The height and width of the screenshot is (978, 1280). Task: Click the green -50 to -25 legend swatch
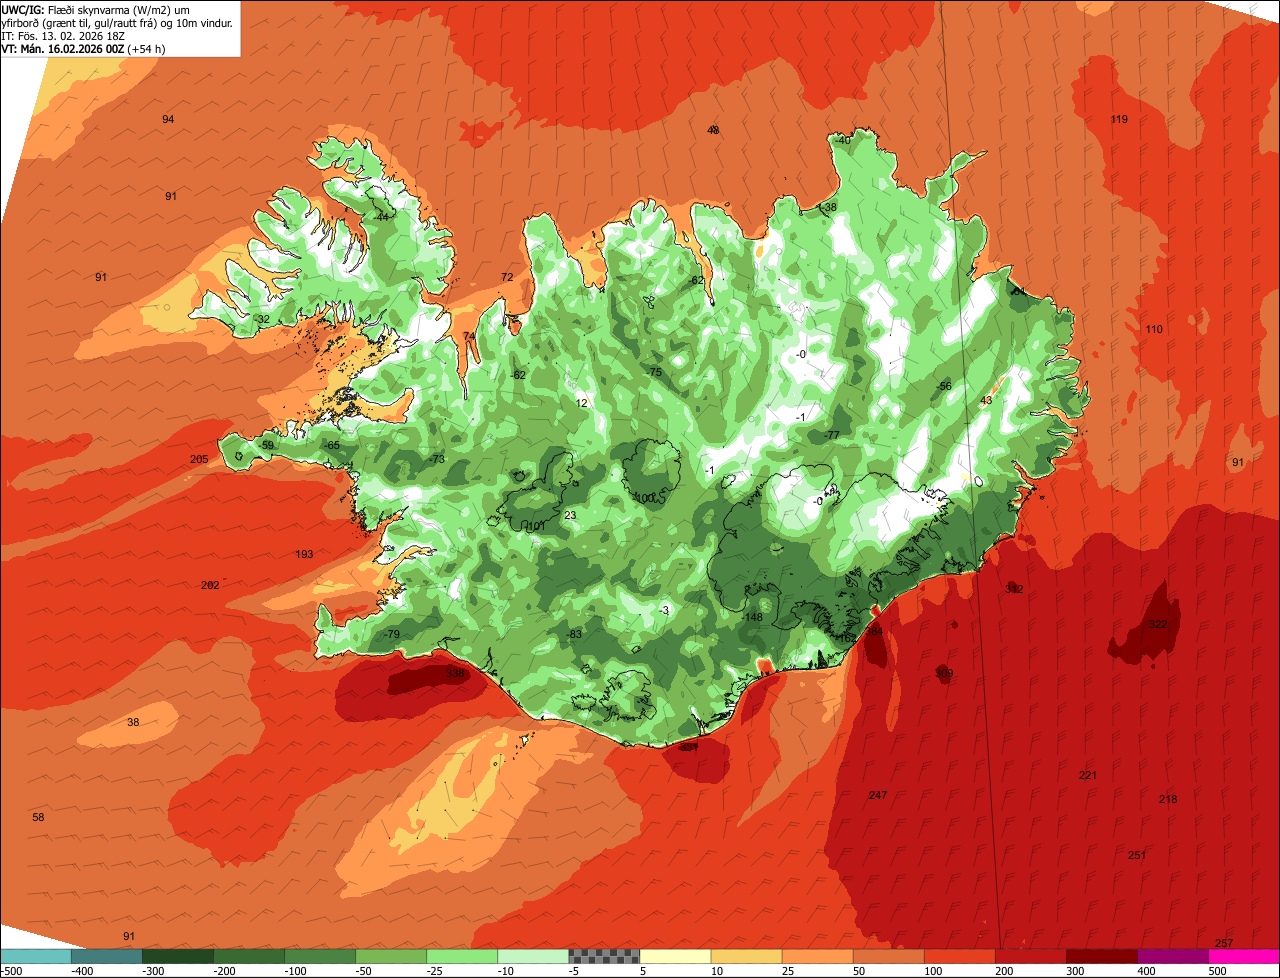(x=391, y=956)
